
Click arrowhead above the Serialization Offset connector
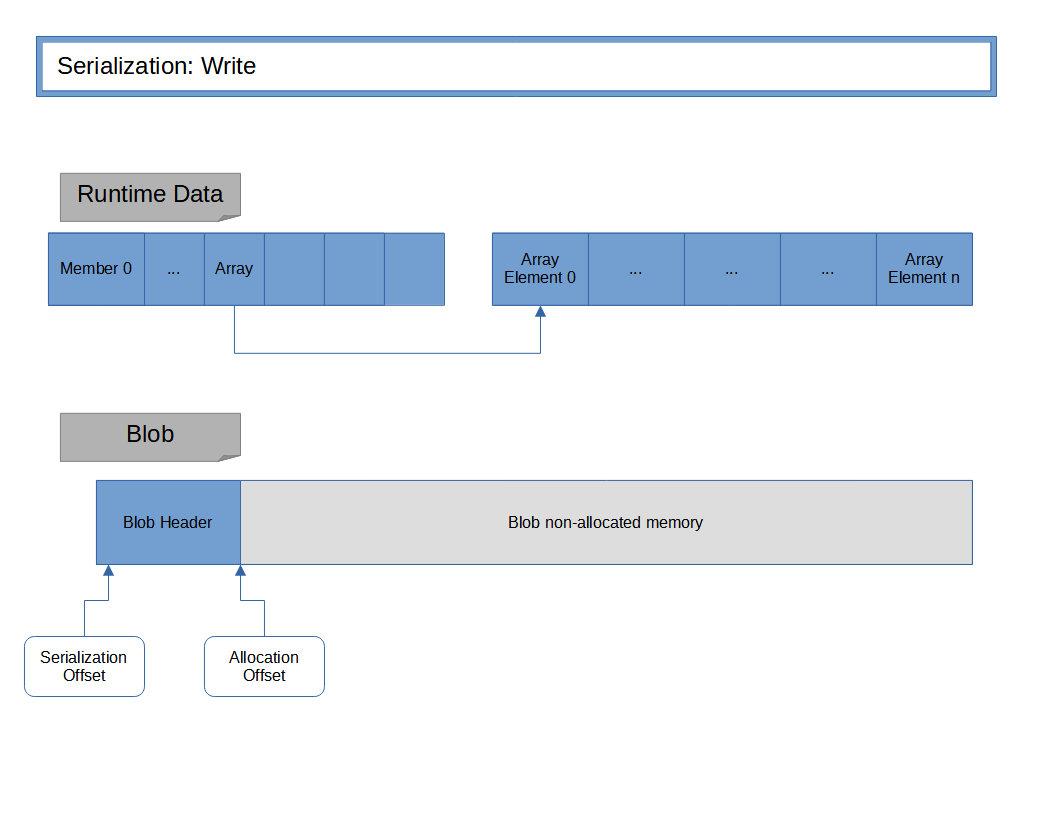tap(108, 571)
